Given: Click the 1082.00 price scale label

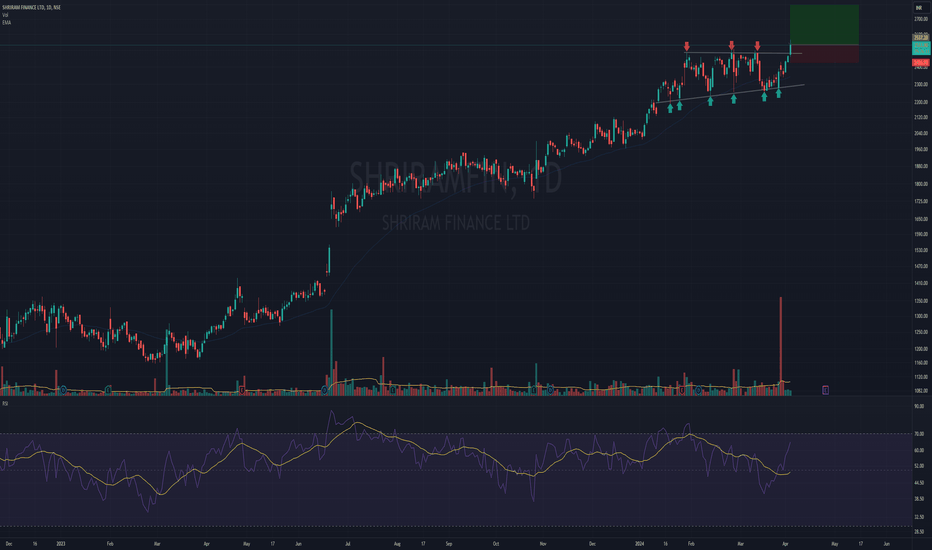Looking at the screenshot, I should click(921, 391).
